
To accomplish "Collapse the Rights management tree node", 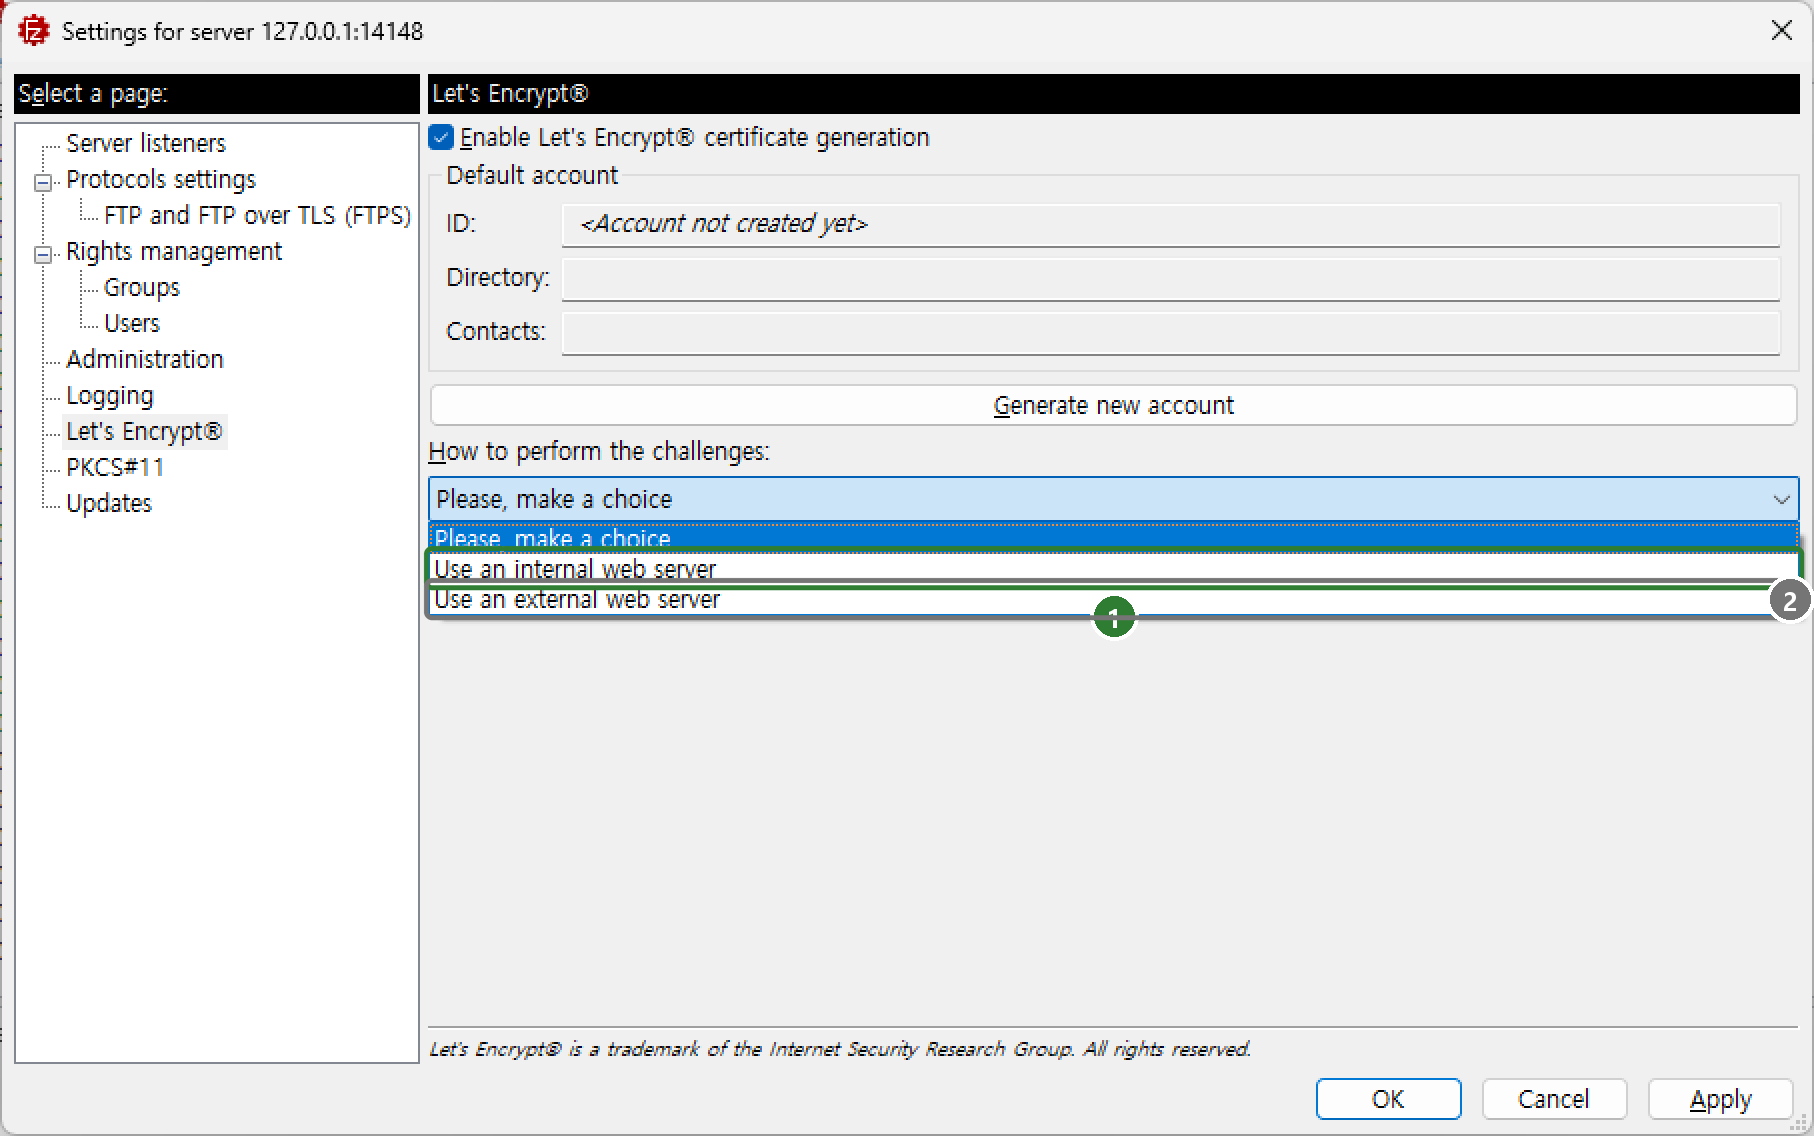I will 43,254.
